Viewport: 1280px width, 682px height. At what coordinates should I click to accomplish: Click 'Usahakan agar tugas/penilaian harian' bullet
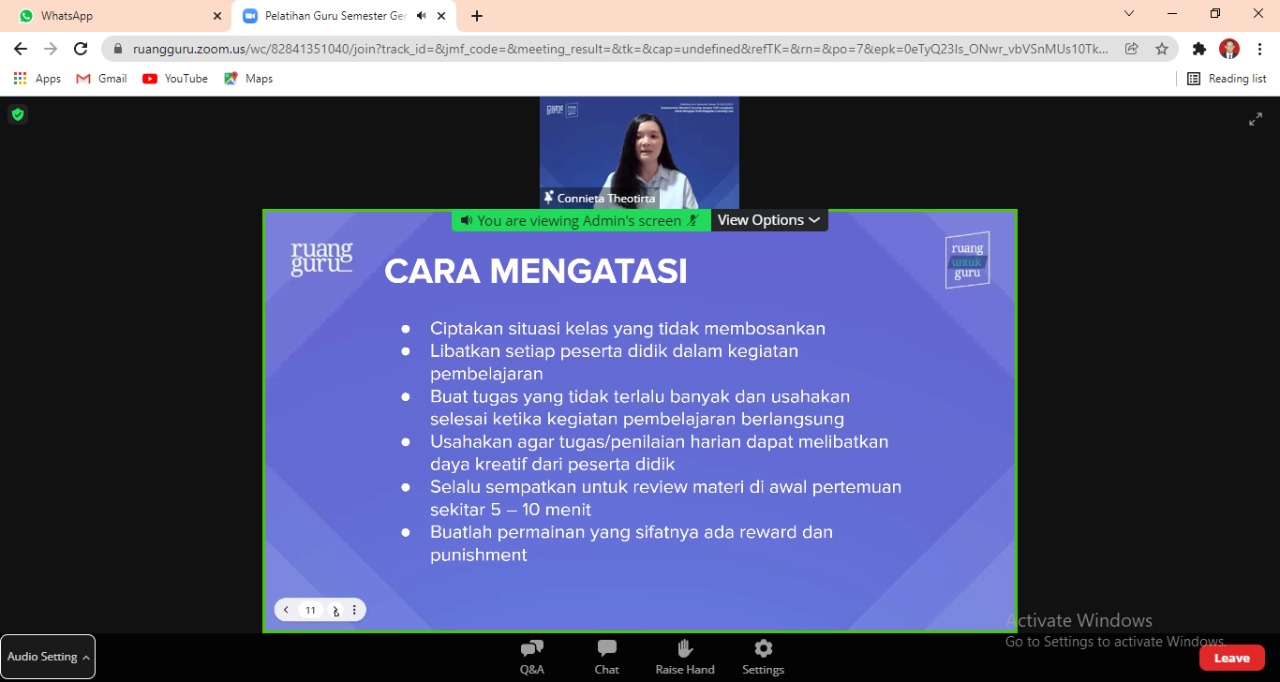(659, 452)
